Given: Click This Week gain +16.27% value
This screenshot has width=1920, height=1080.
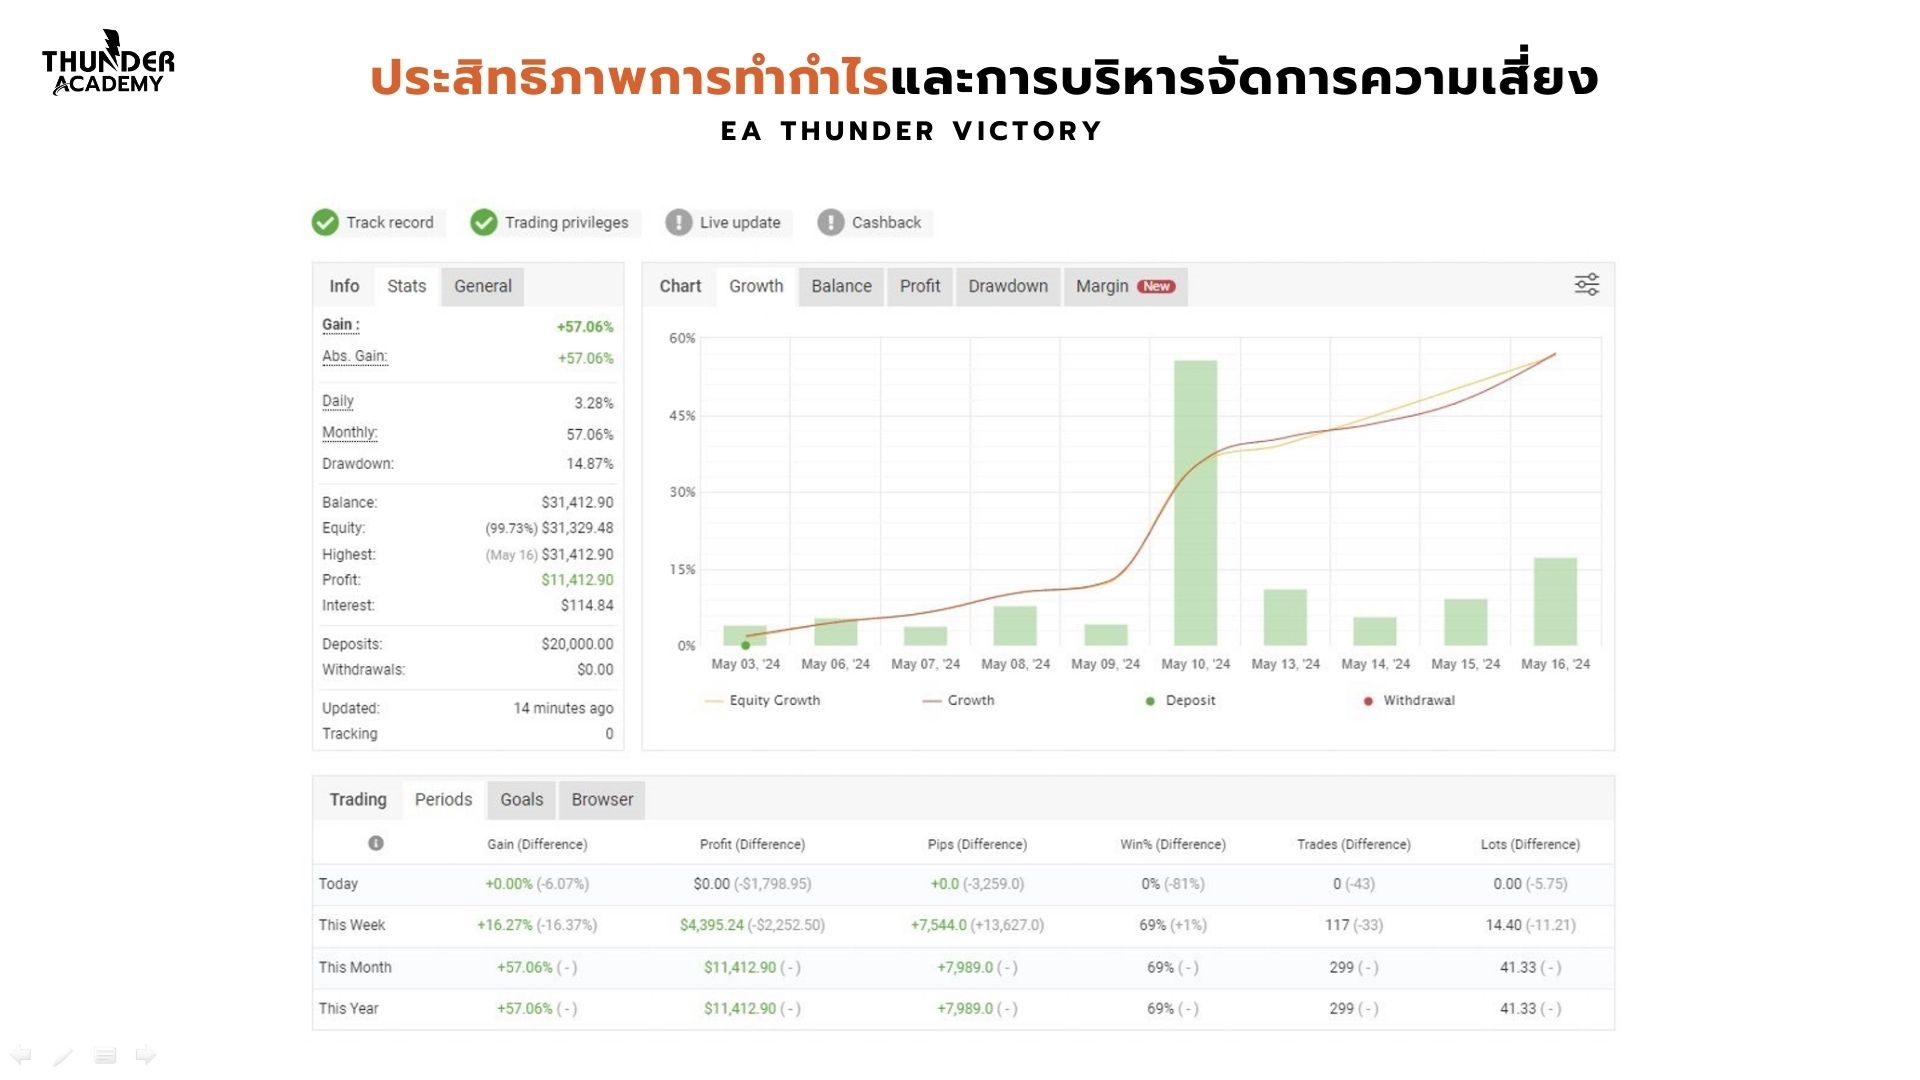Looking at the screenshot, I should click(505, 925).
